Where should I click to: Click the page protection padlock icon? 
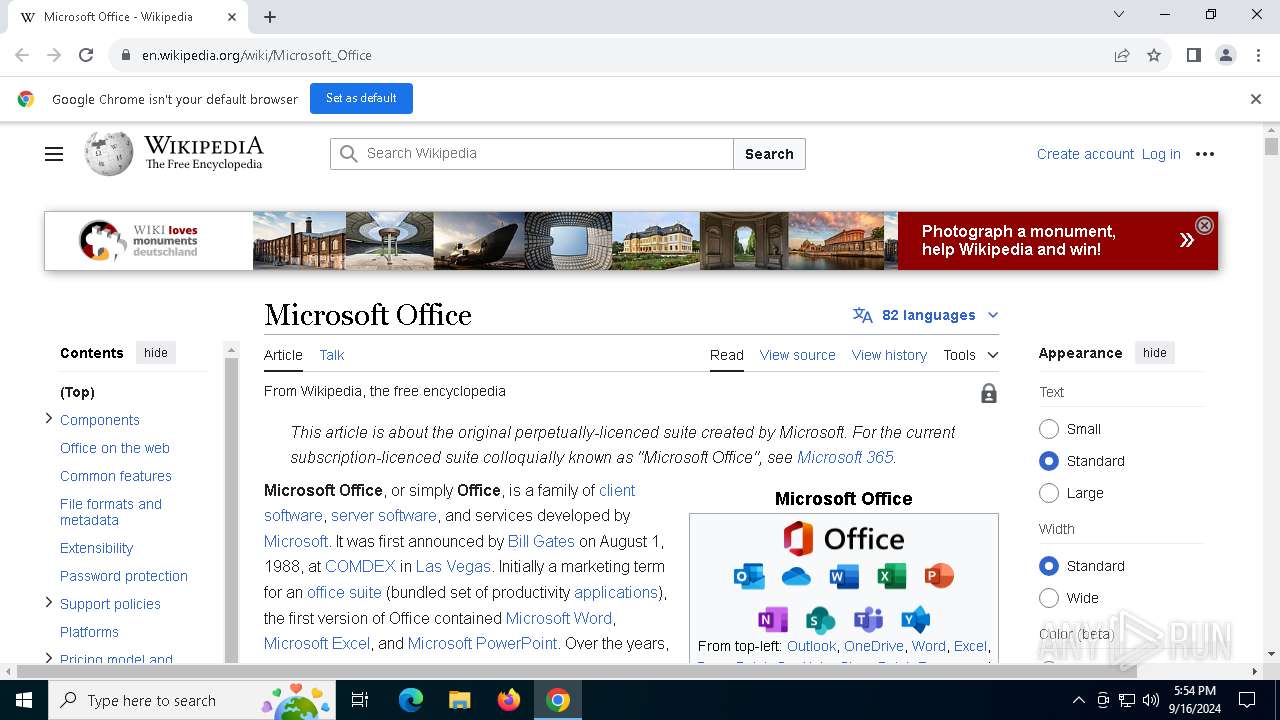click(x=989, y=393)
